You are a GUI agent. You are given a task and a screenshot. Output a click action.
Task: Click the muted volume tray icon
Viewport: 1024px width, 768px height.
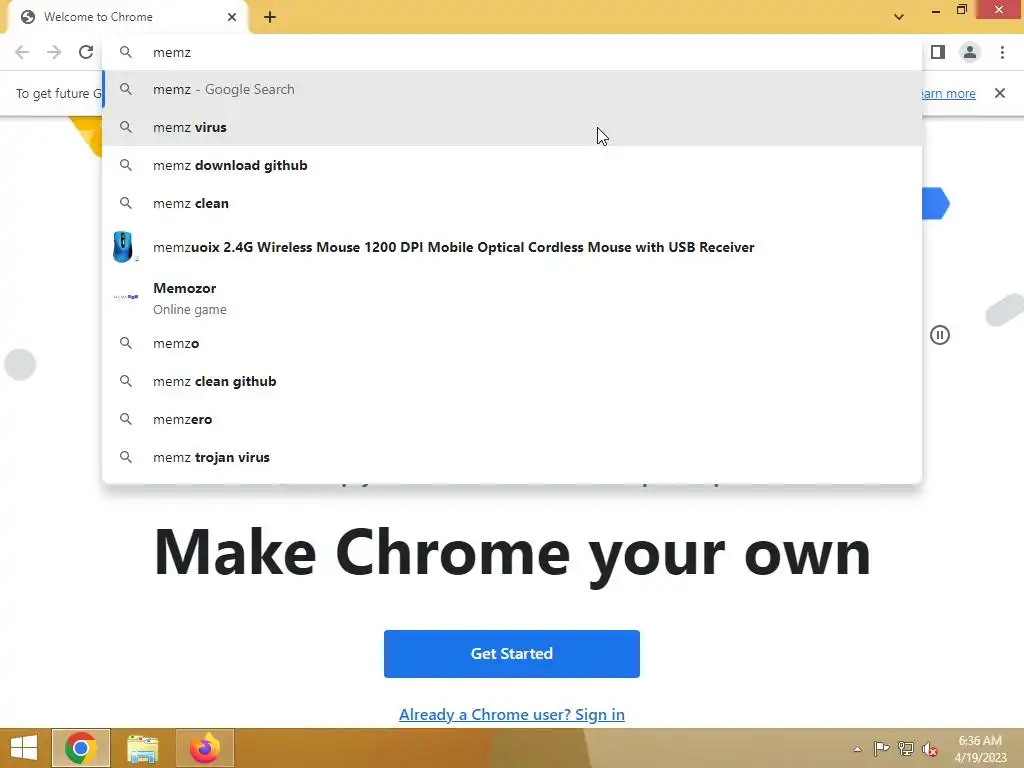(929, 749)
